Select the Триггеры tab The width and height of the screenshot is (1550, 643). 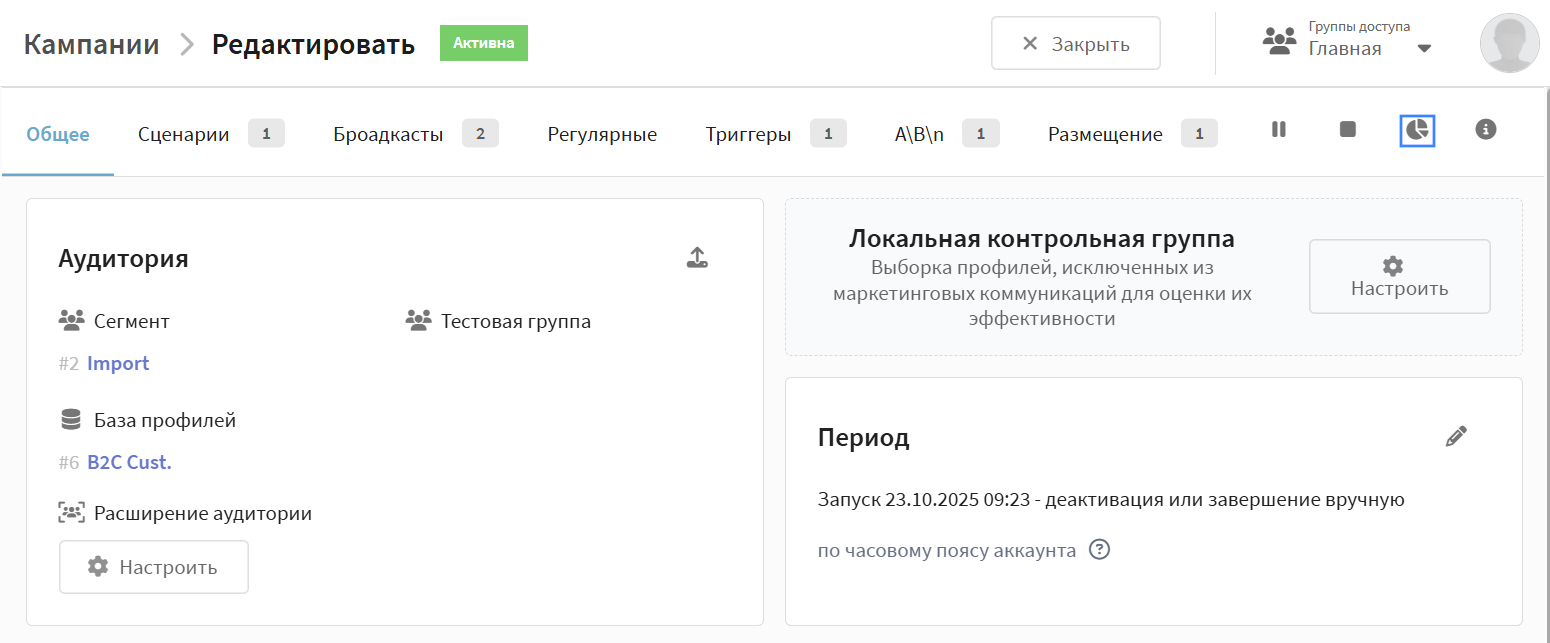(x=748, y=134)
